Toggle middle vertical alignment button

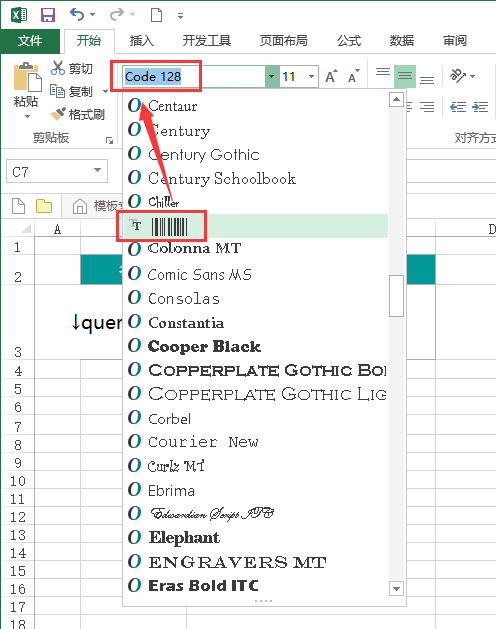coord(405,76)
